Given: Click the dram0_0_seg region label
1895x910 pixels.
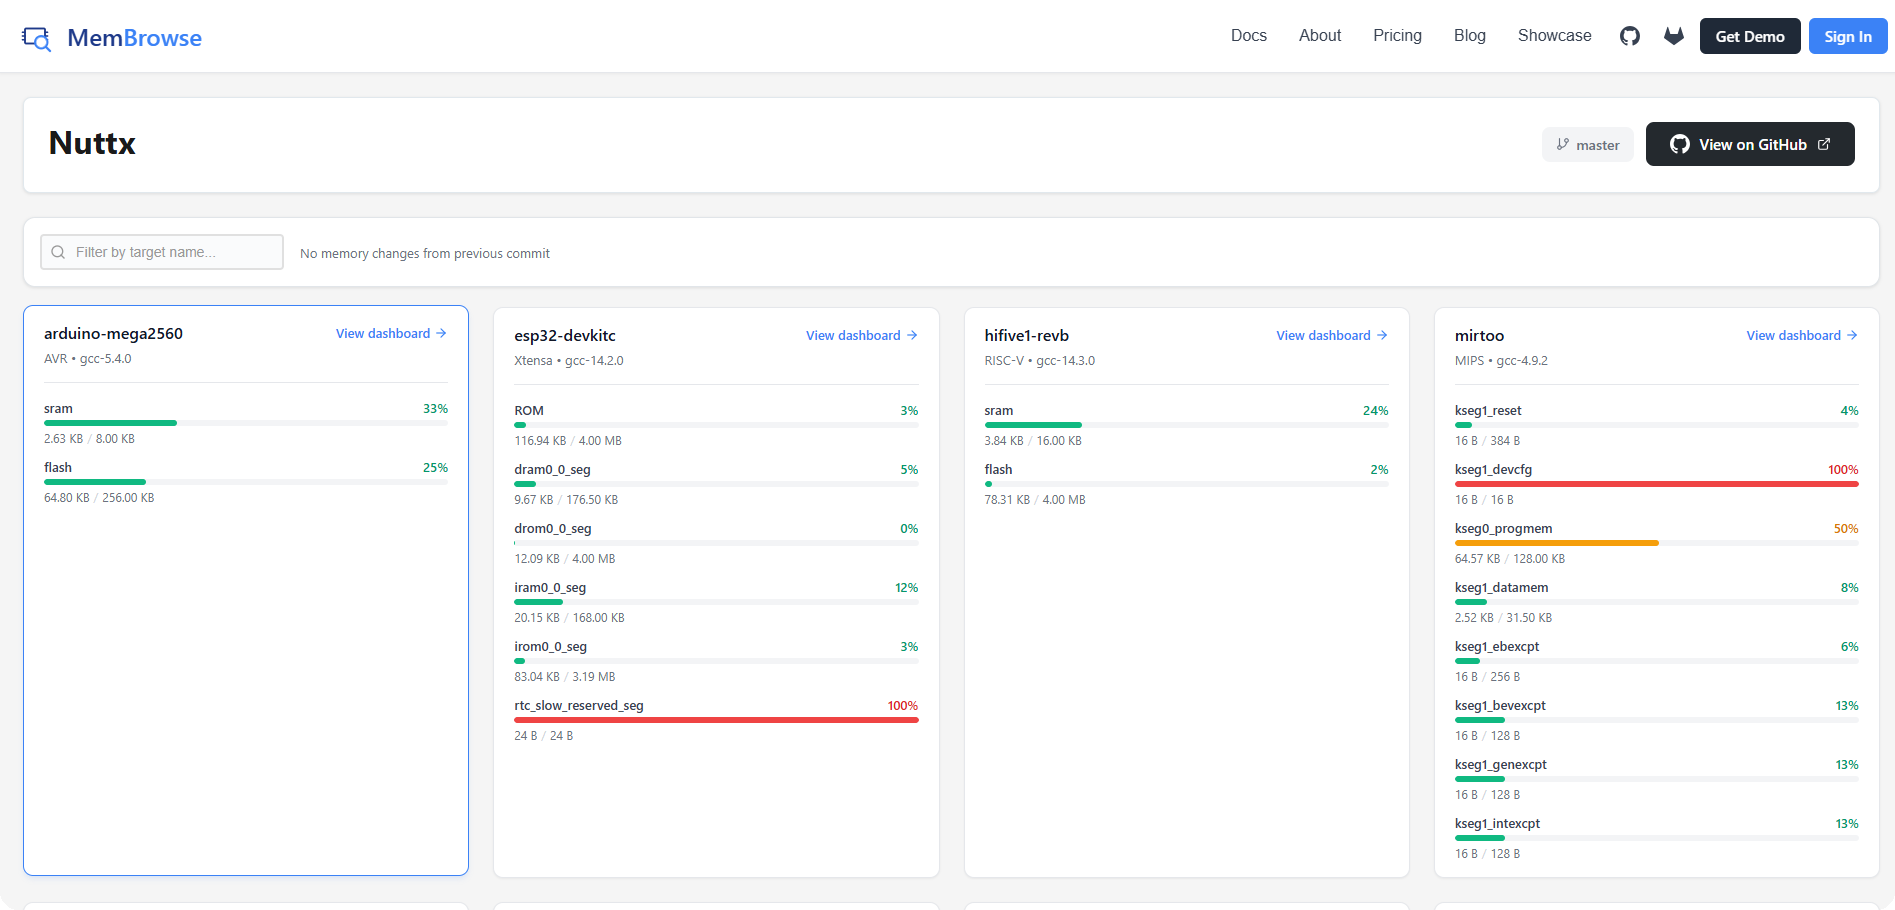Looking at the screenshot, I should pyautogui.click(x=552, y=469).
